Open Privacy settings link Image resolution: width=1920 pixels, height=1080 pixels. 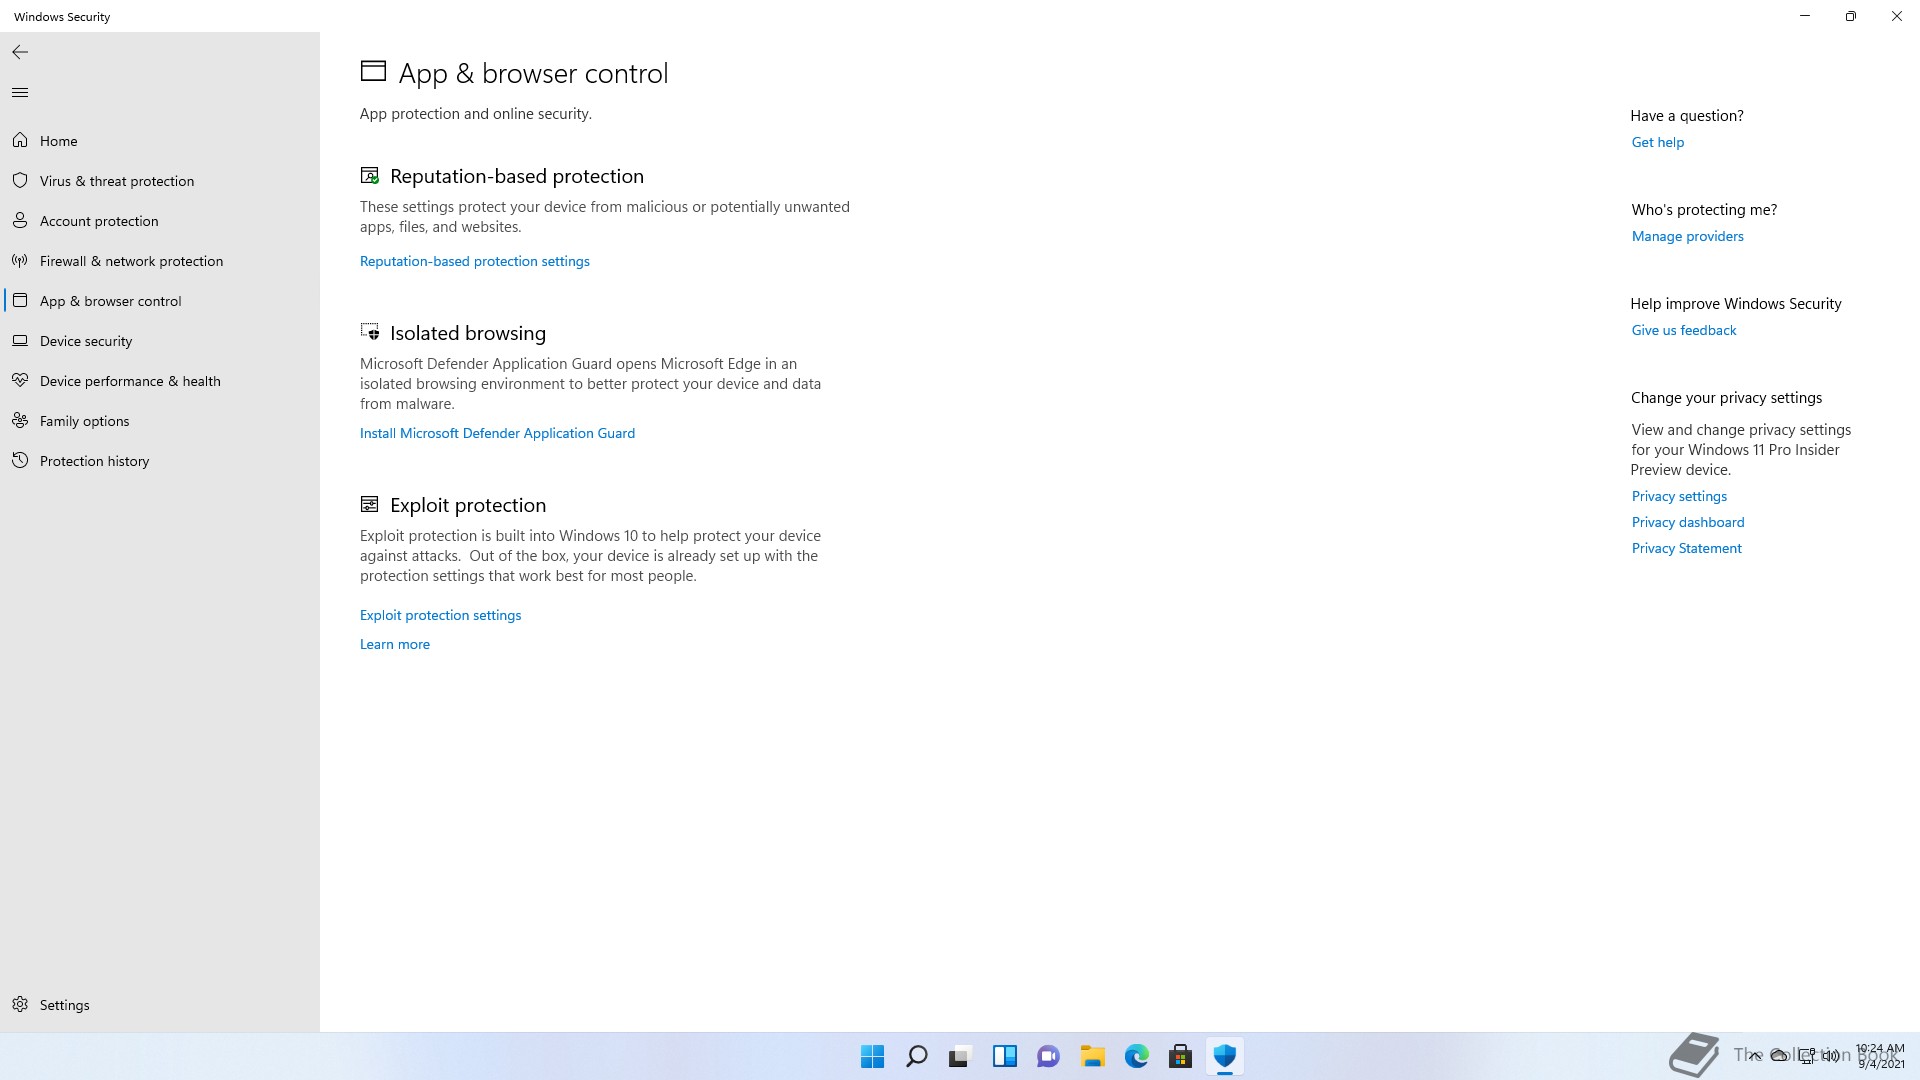[x=1679, y=496]
